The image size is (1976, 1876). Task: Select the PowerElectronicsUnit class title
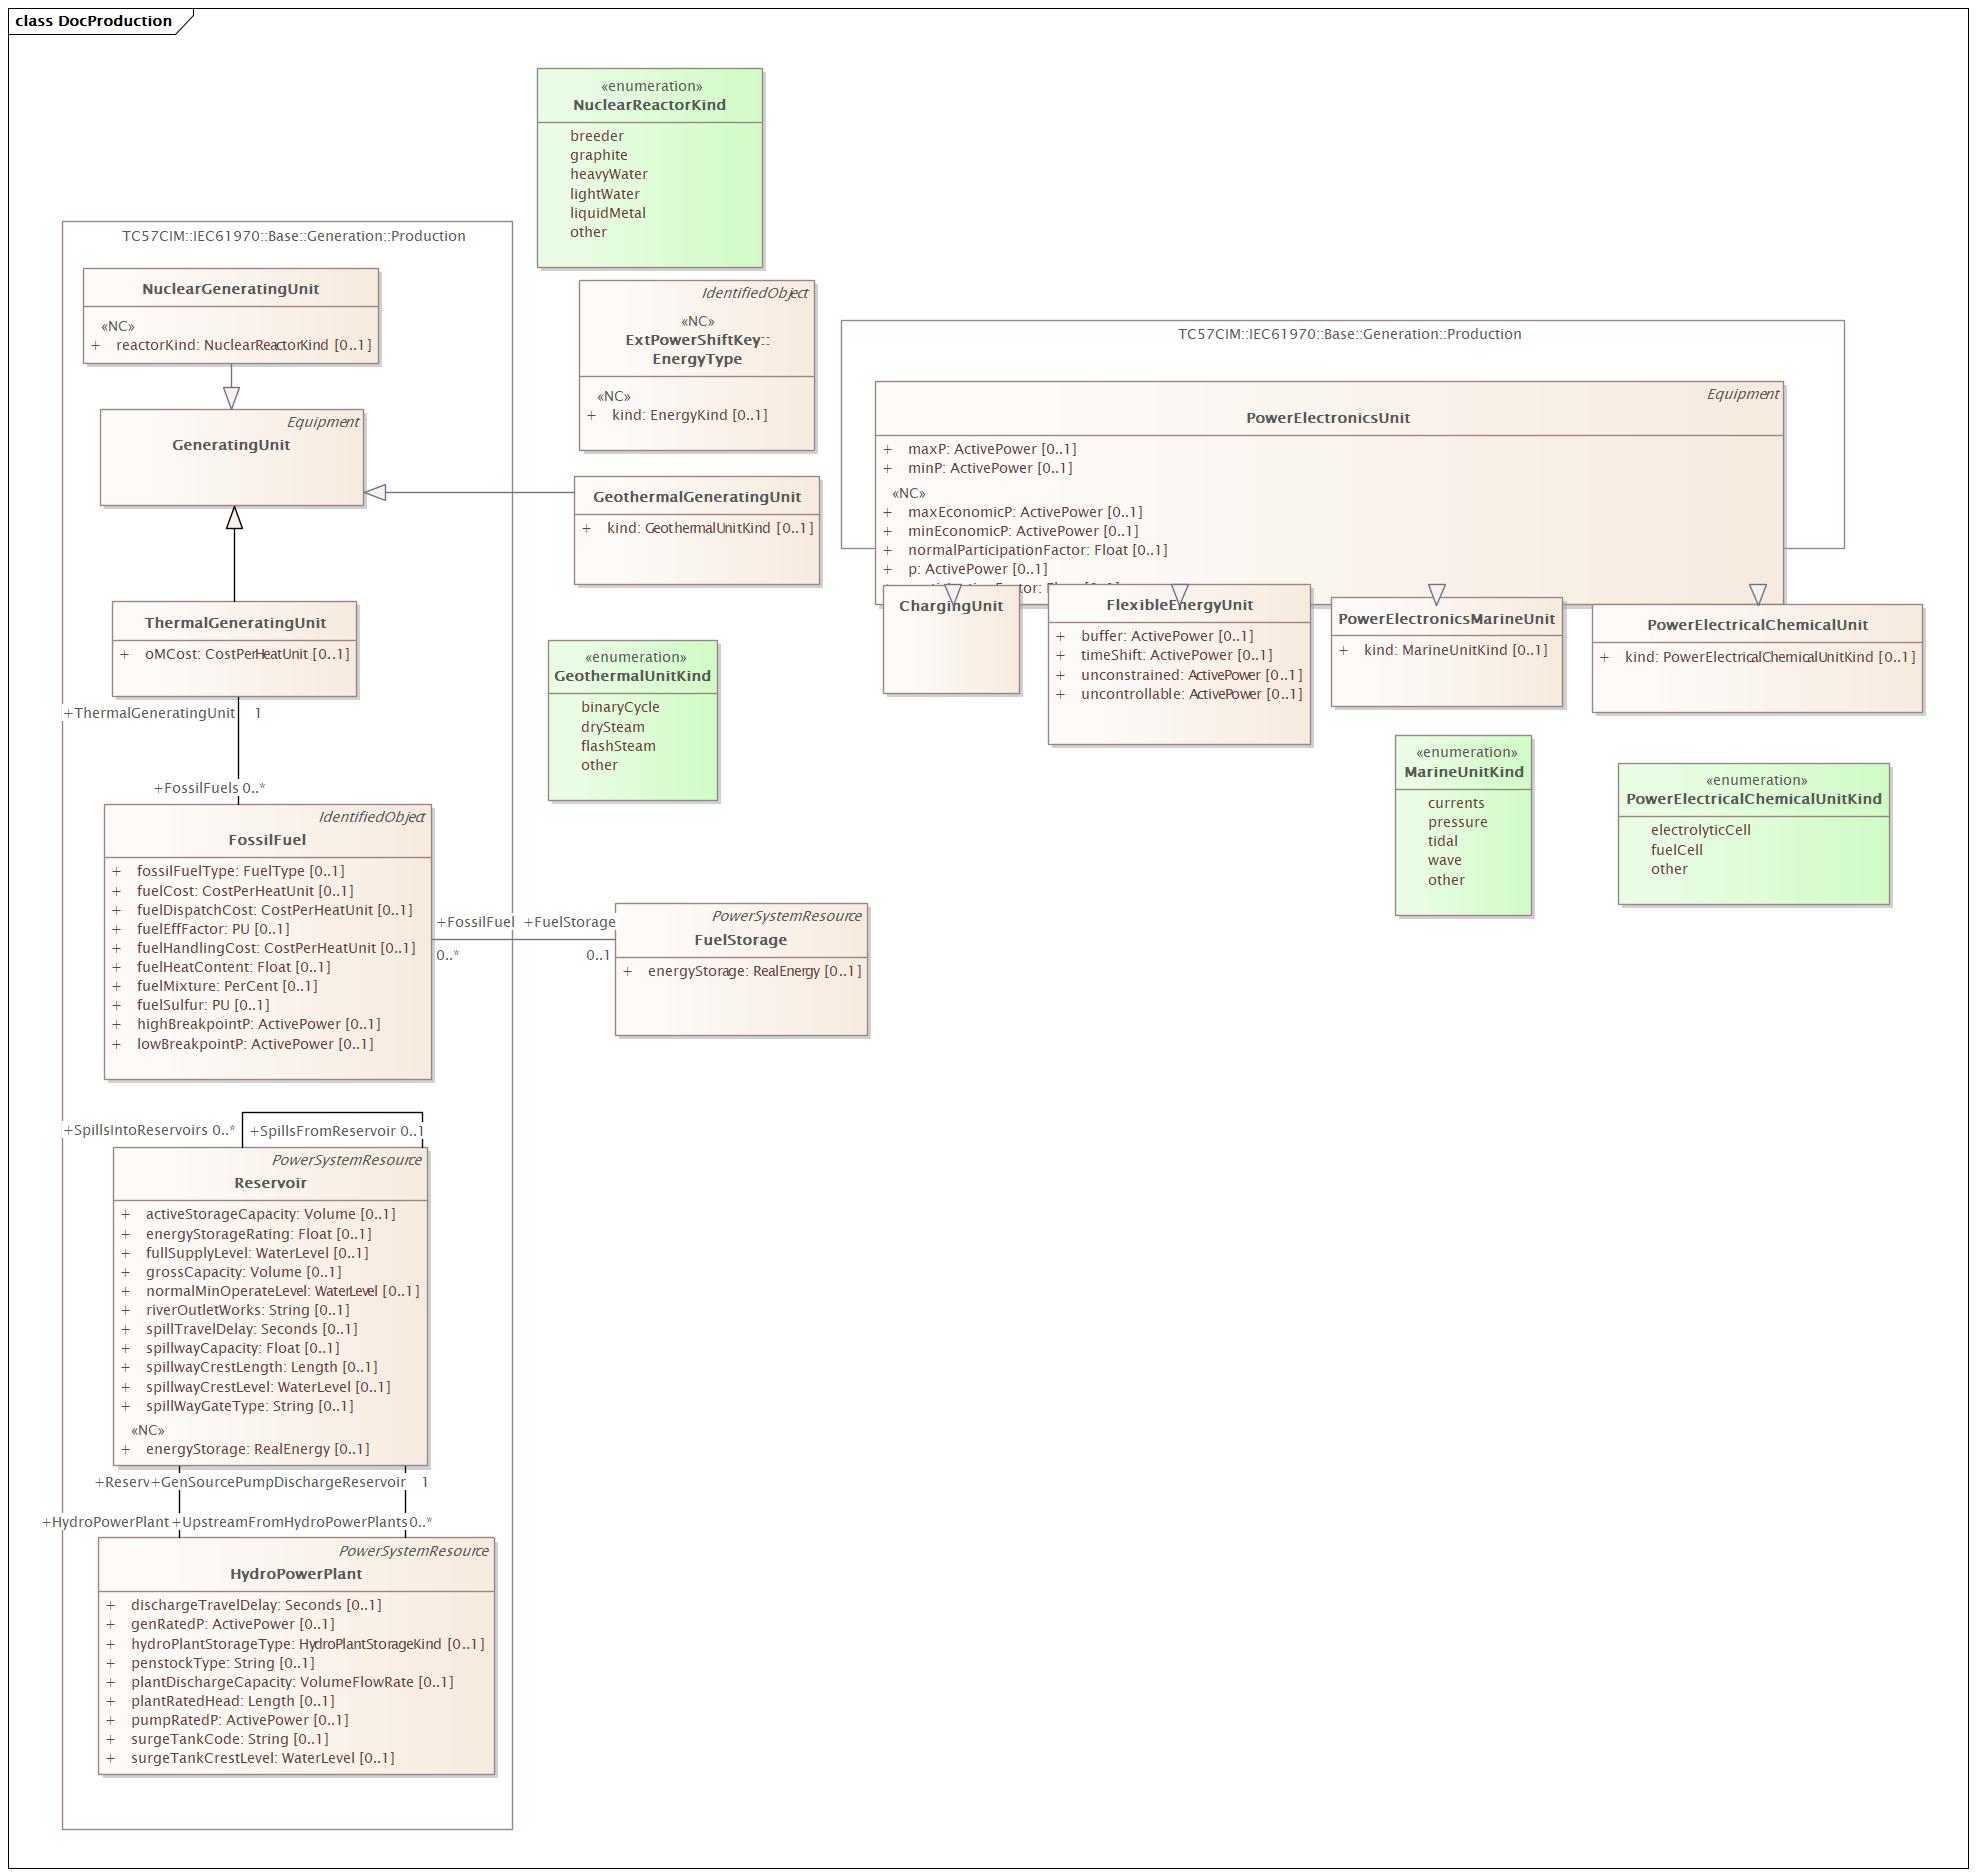pyautogui.click(x=1328, y=418)
